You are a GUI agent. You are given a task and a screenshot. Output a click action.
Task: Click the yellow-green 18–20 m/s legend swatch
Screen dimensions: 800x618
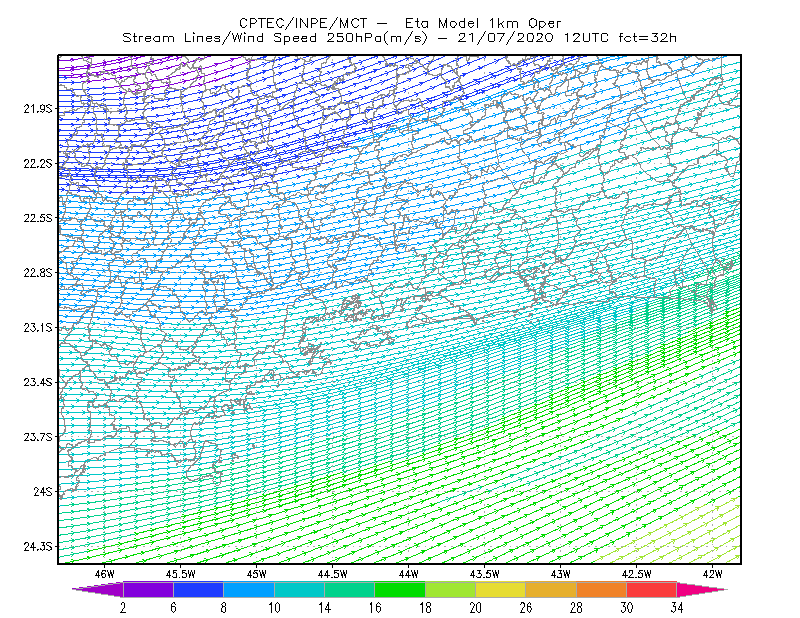pyautogui.click(x=450, y=589)
